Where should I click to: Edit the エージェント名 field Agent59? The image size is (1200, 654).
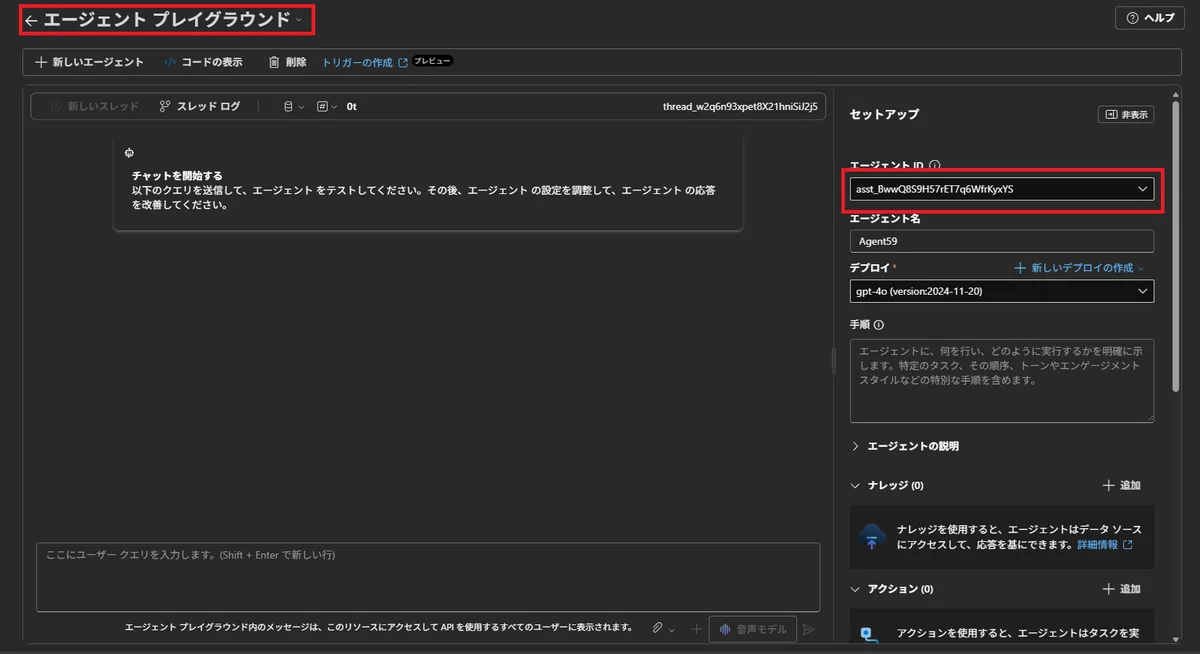pyautogui.click(x=1002, y=241)
